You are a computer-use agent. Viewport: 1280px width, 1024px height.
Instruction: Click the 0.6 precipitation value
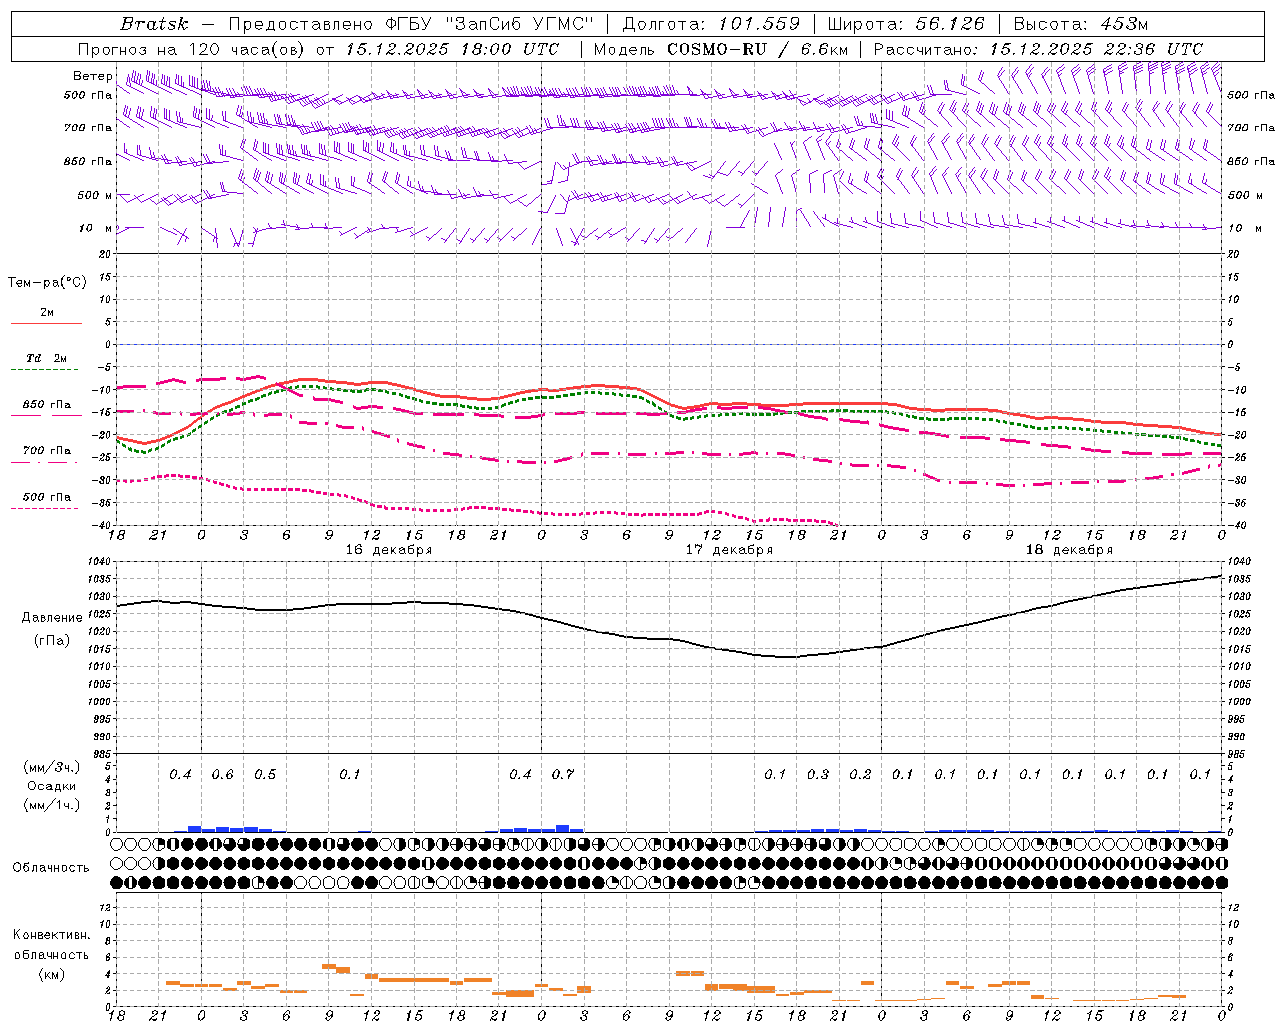222,775
